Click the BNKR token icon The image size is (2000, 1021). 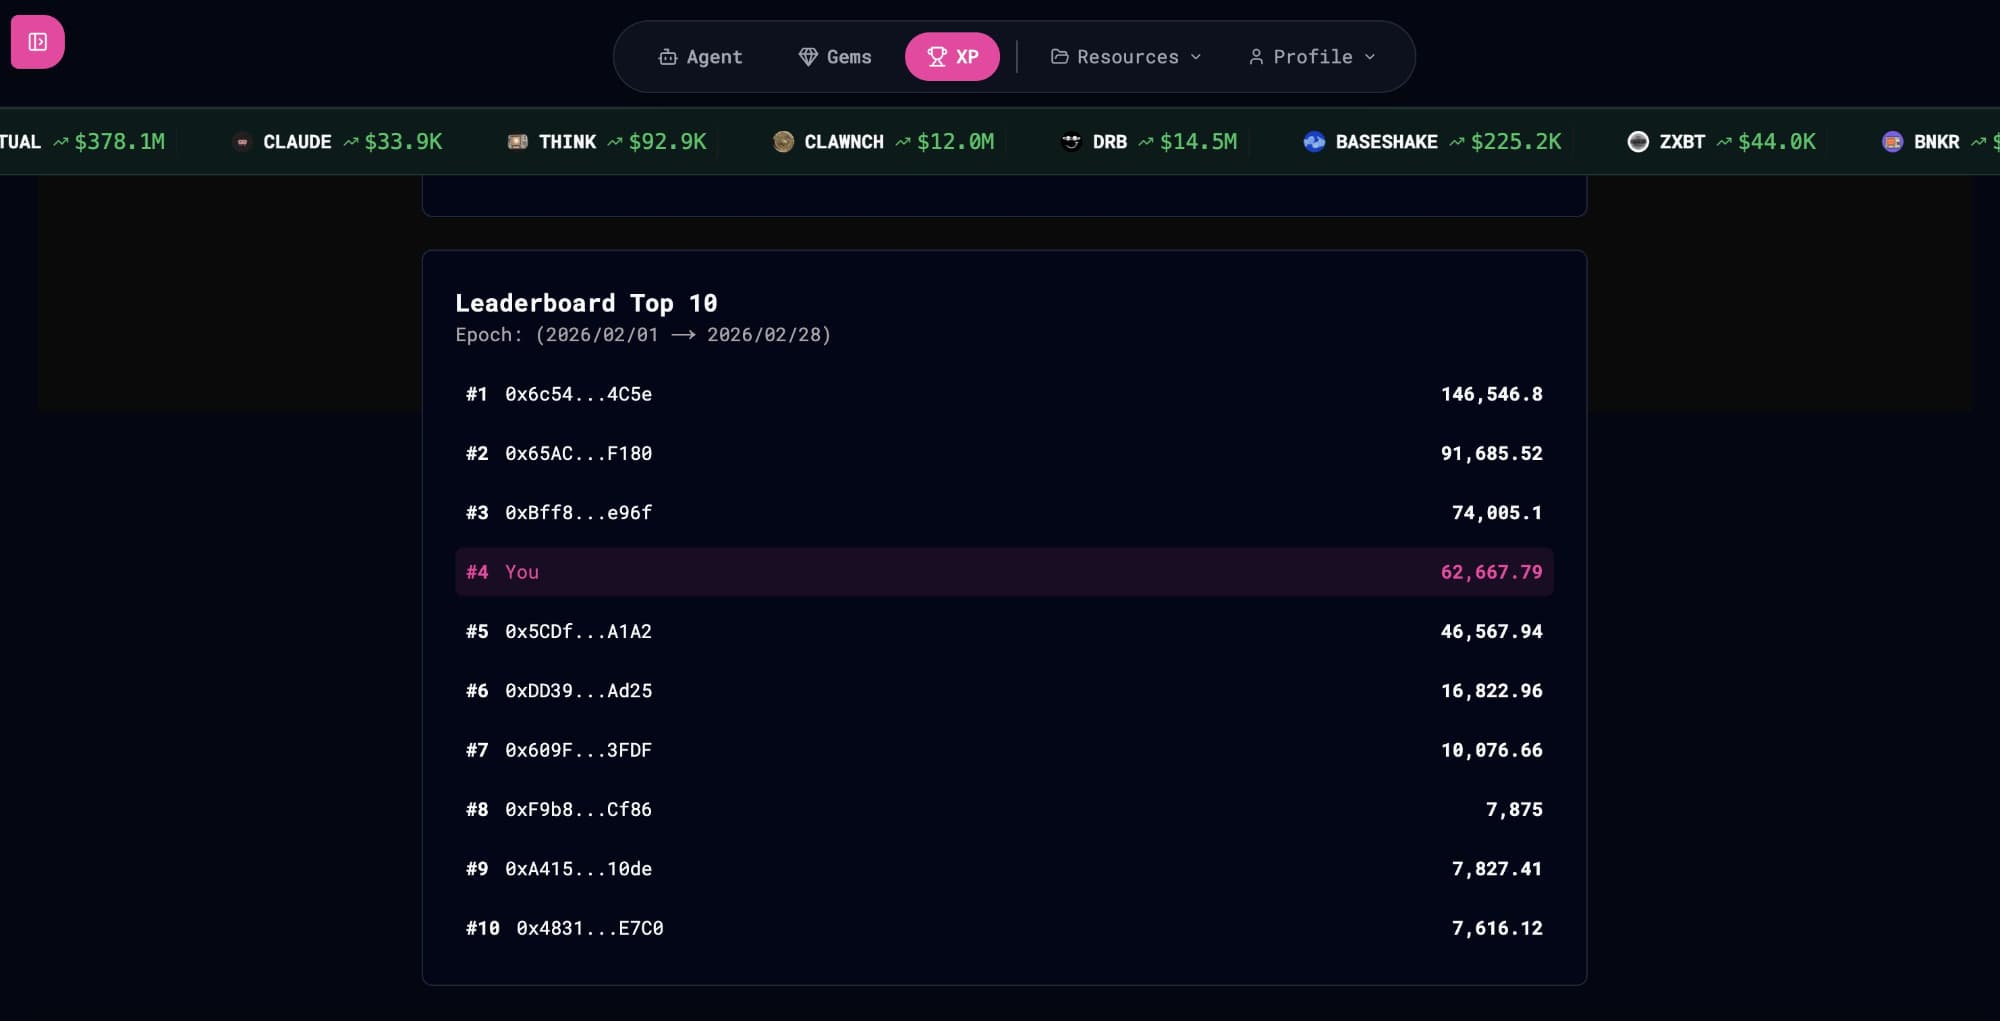(1892, 142)
